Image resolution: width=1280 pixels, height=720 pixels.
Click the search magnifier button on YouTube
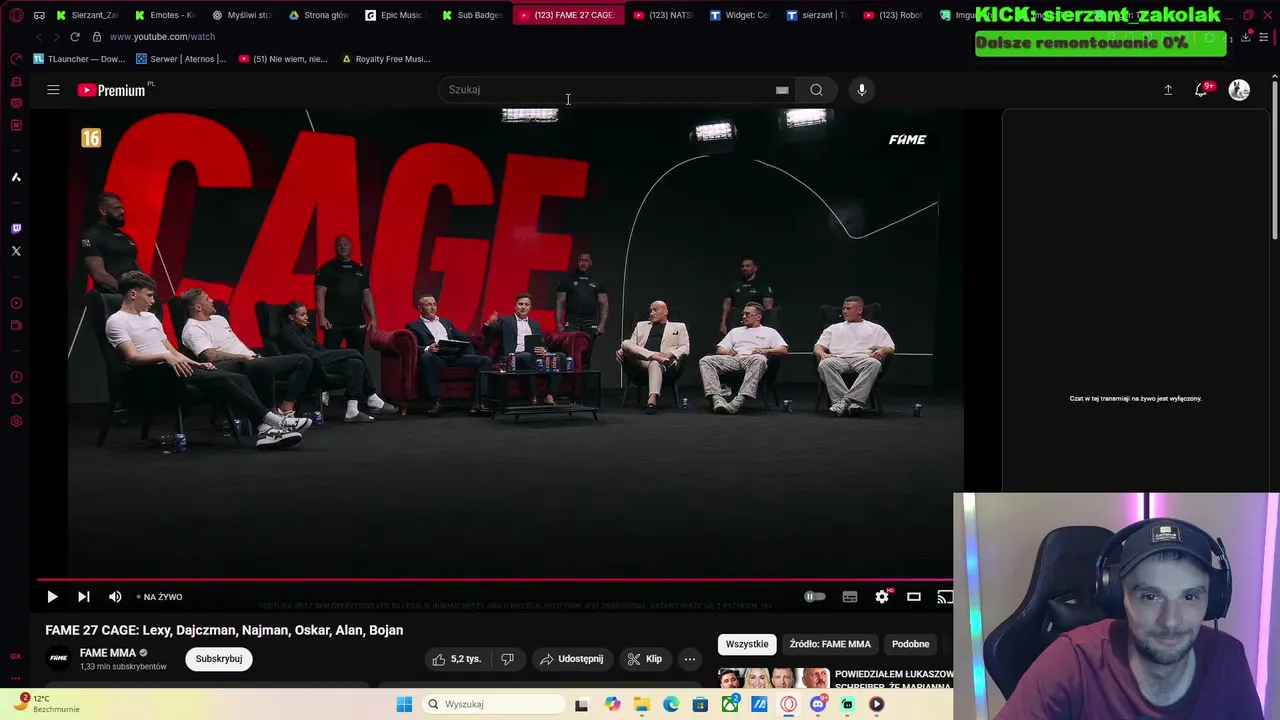817,90
